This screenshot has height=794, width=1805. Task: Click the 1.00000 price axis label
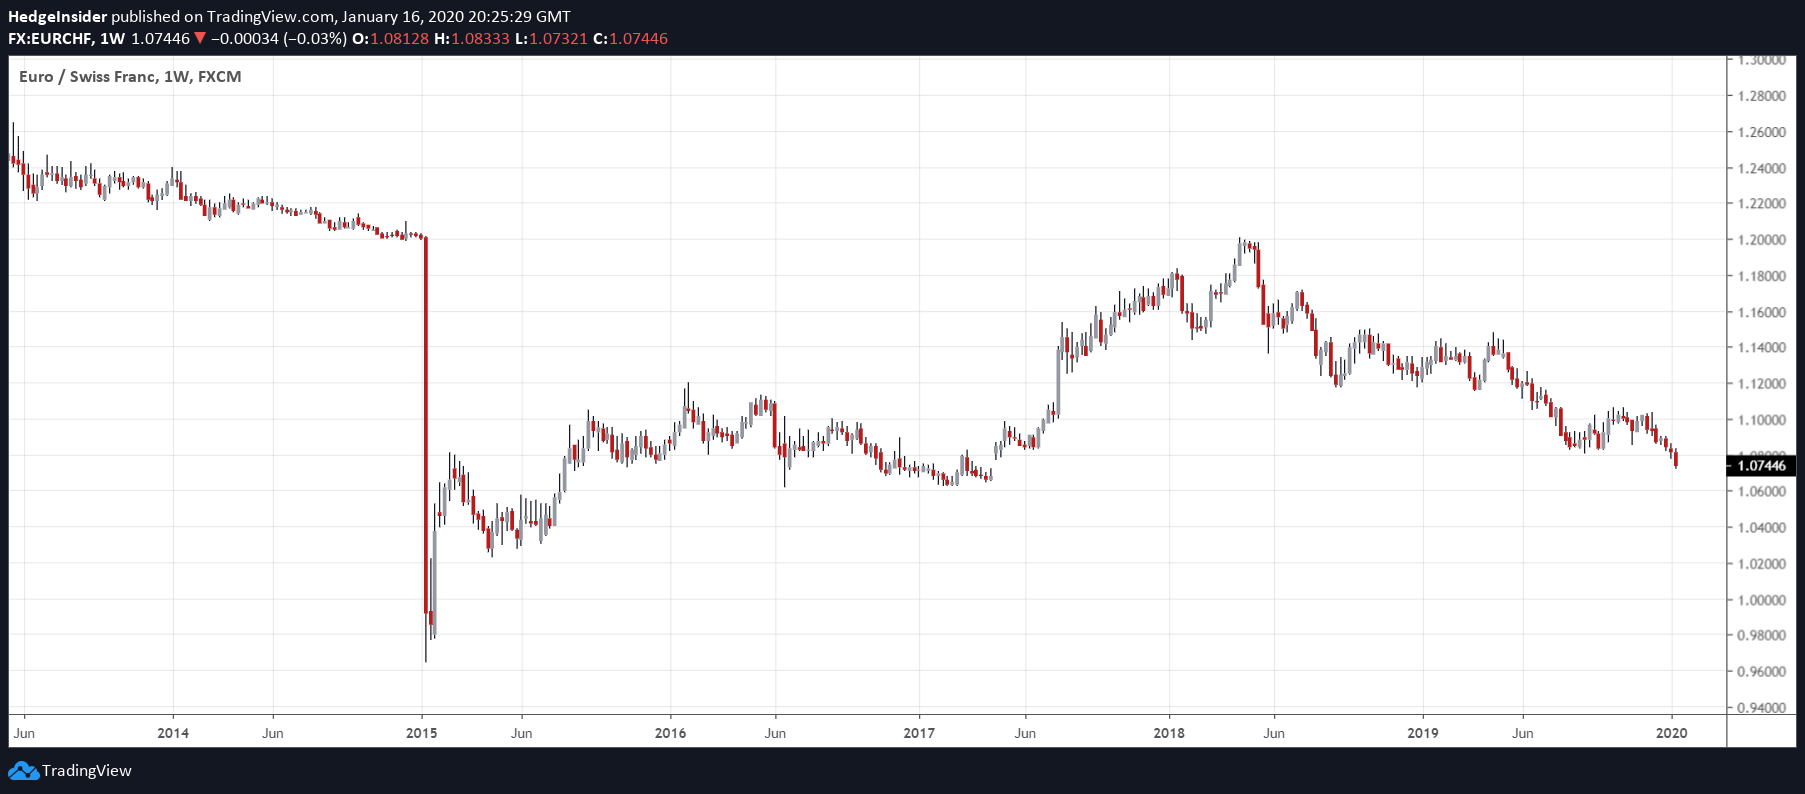point(1762,600)
